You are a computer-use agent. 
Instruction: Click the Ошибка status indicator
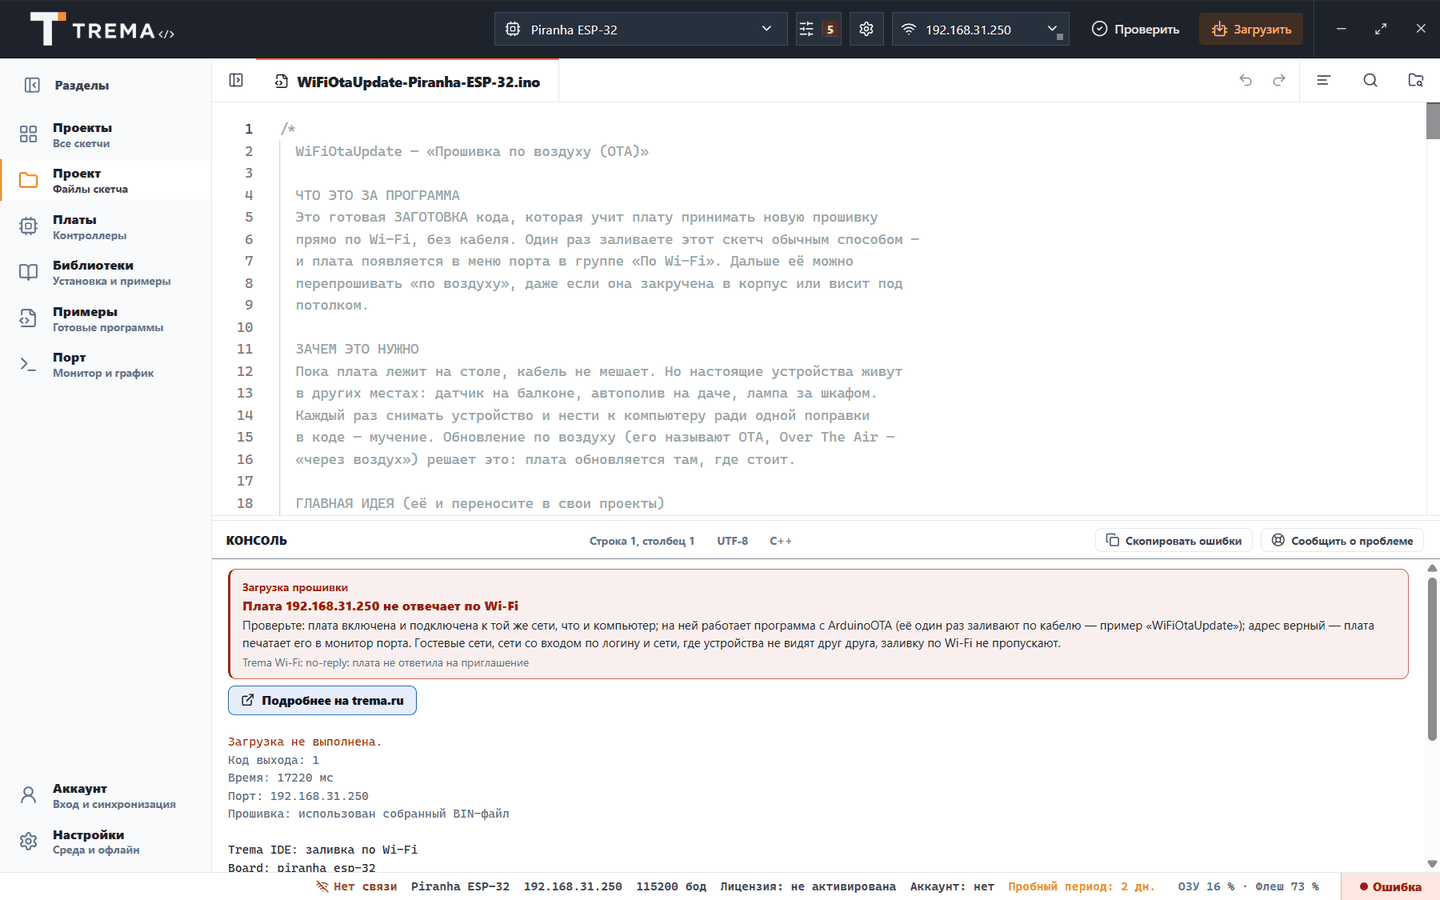(1390, 887)
